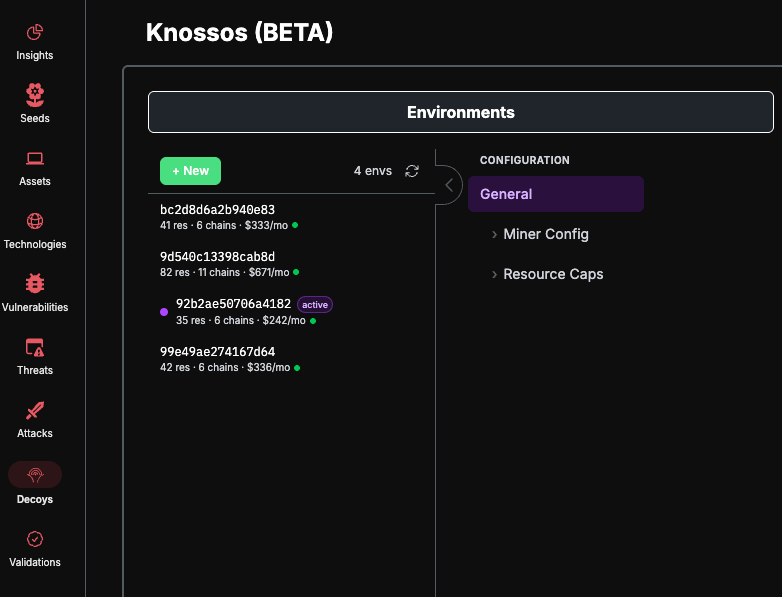Click the Knossos (BETA) page title
Image resolution: width=782 pixels, height=597 pixels.
tap(239, 33)
